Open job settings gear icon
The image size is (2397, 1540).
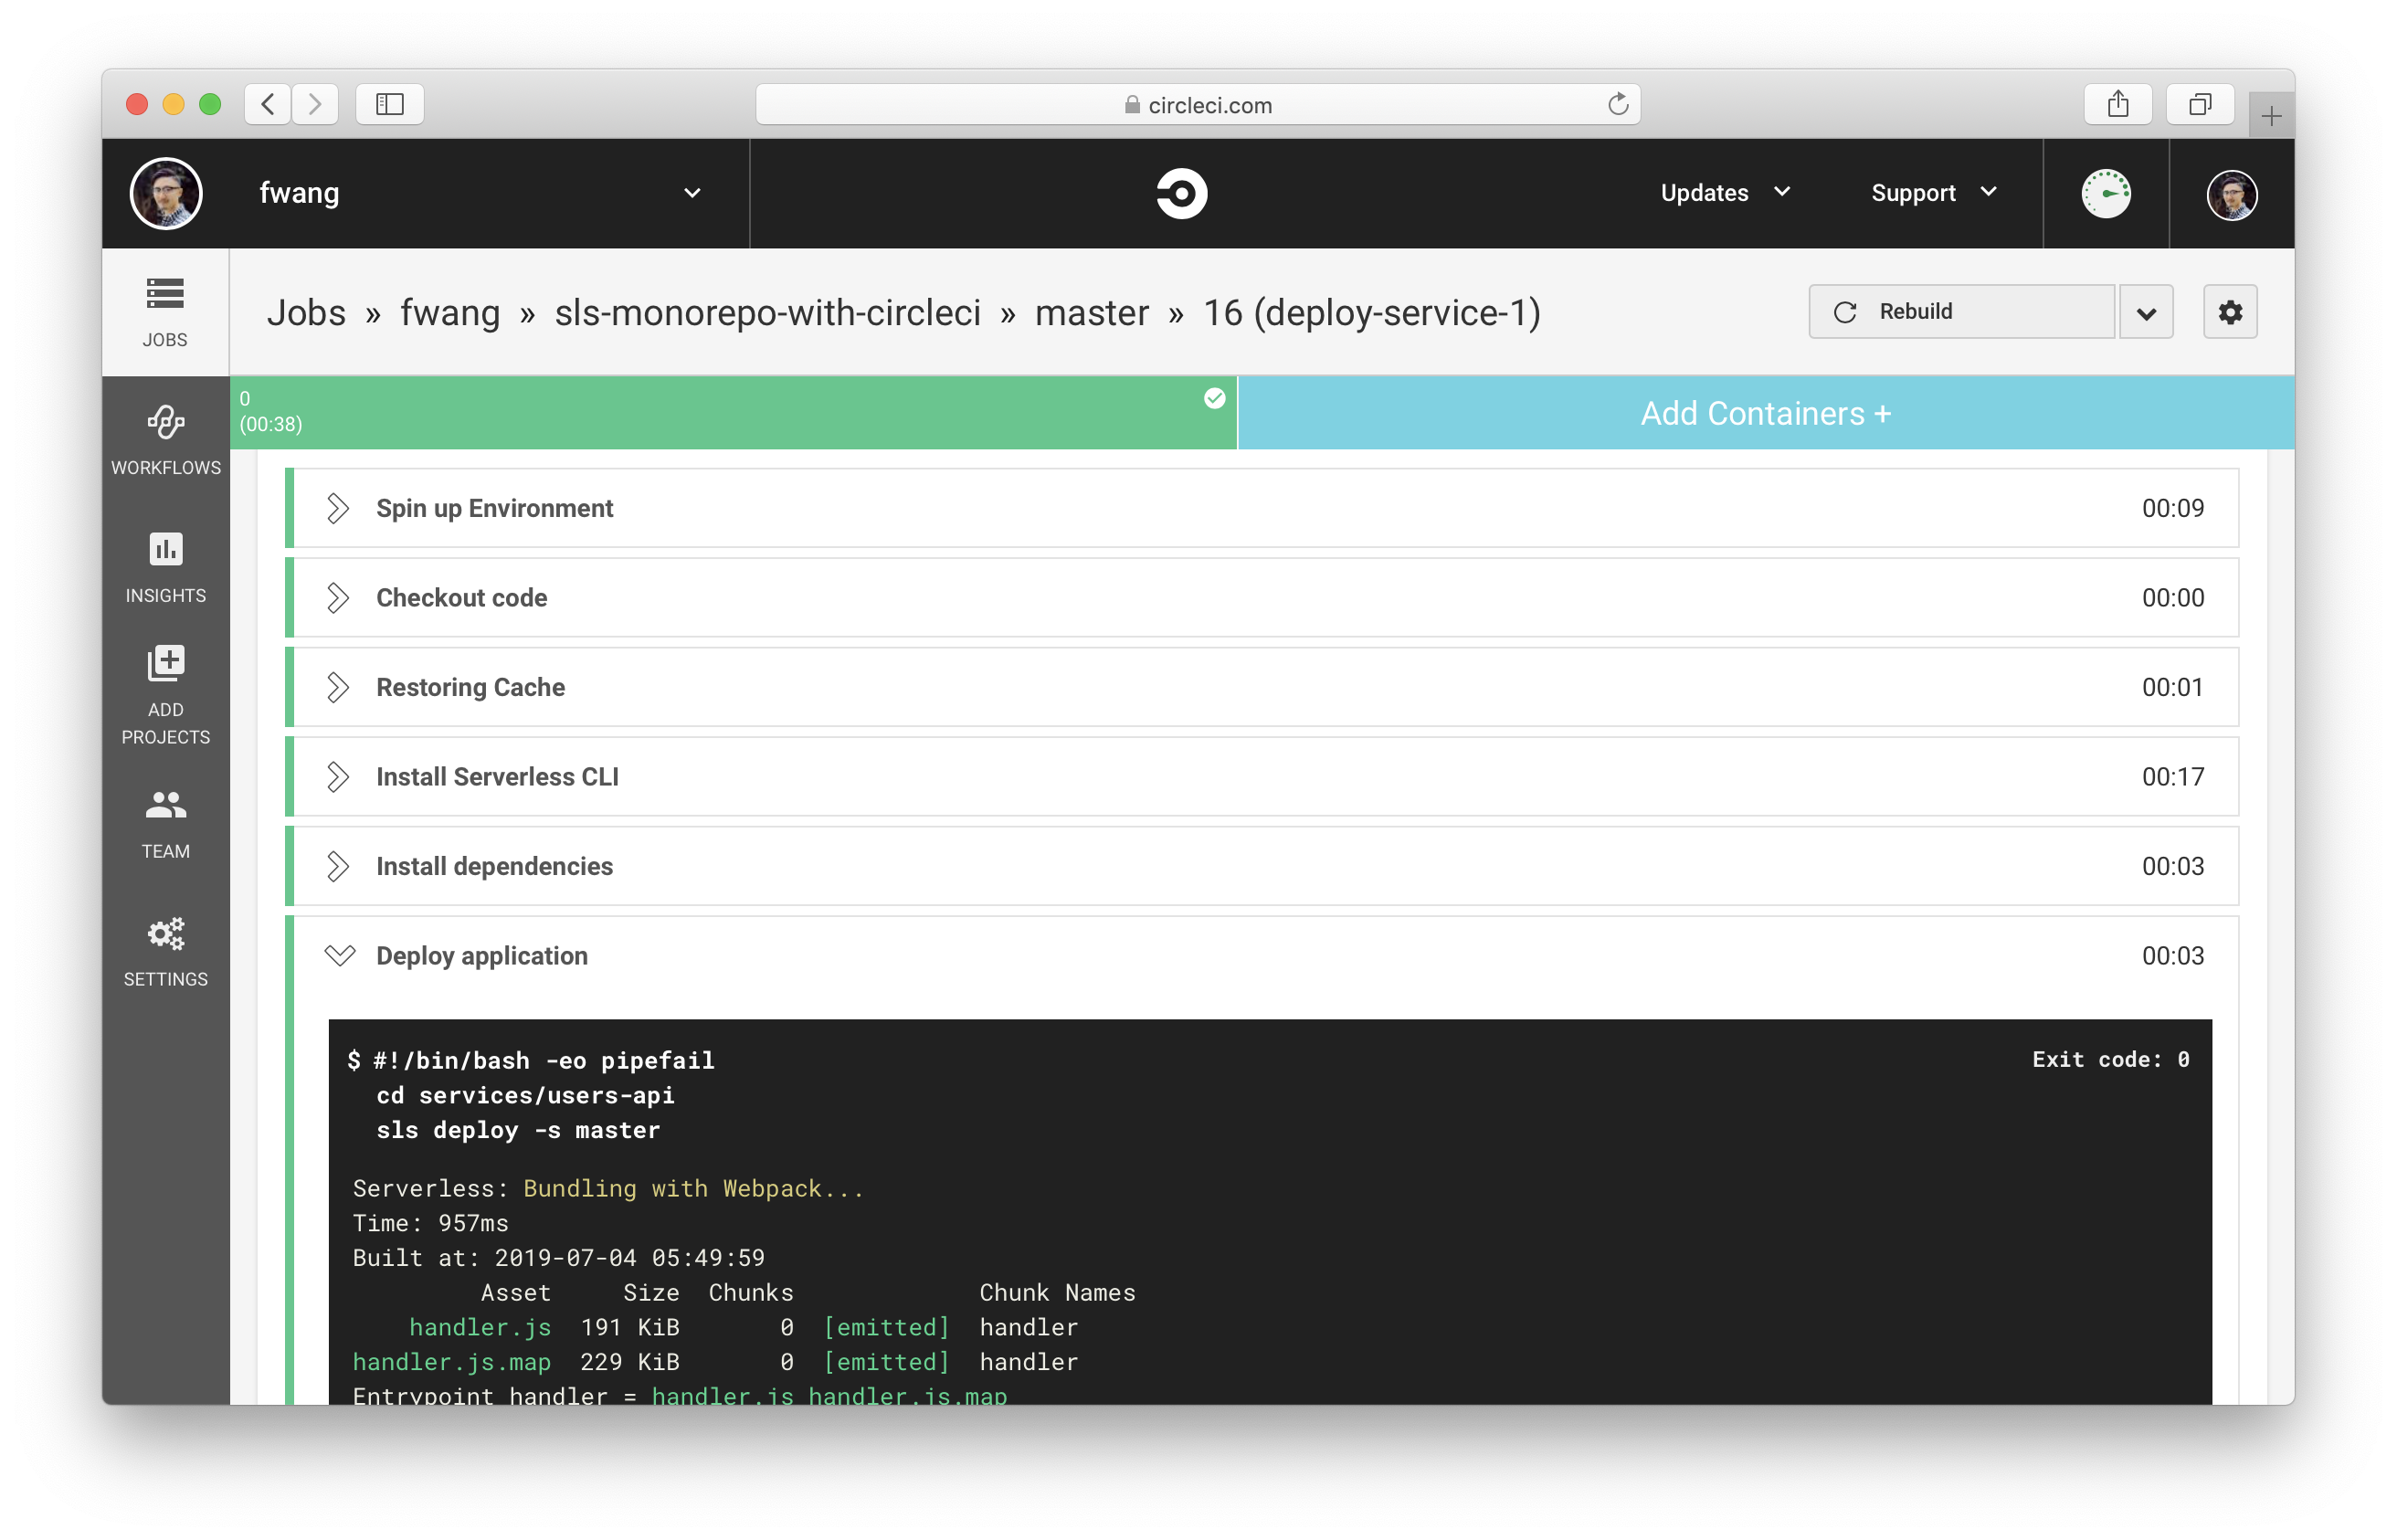[x=2230, y=312]
